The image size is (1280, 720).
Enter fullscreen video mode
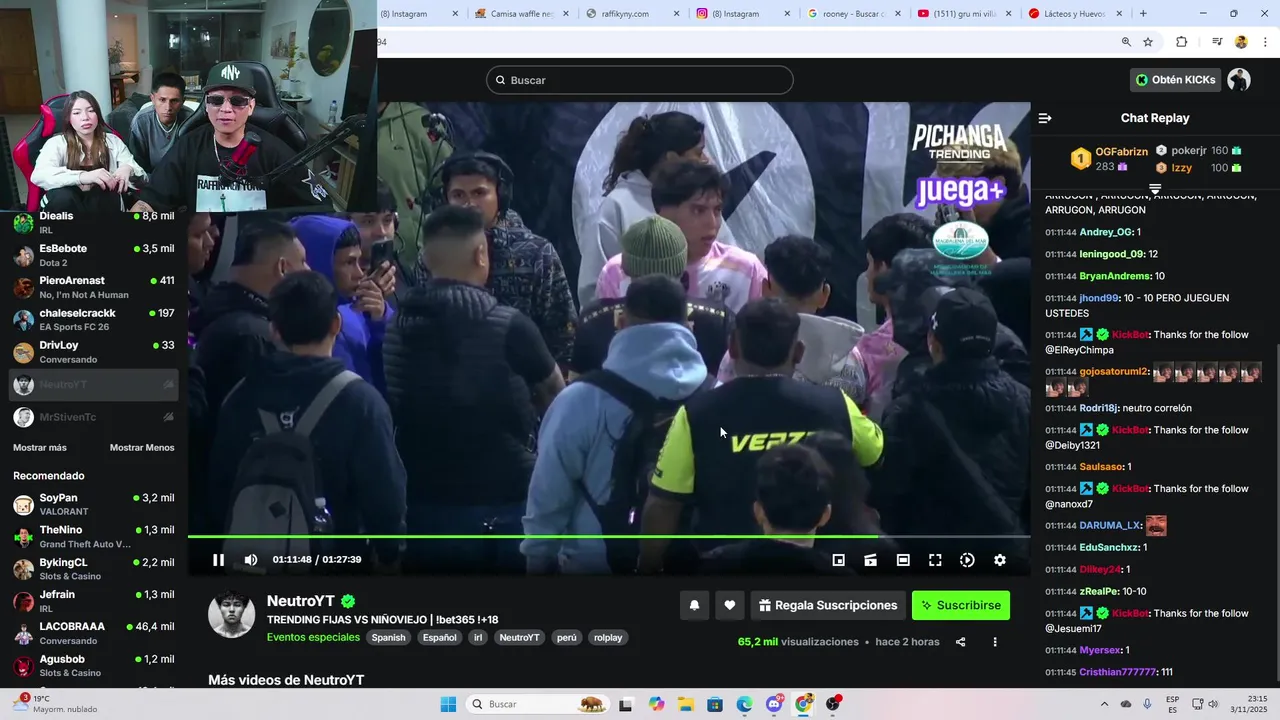click(935, 560)
